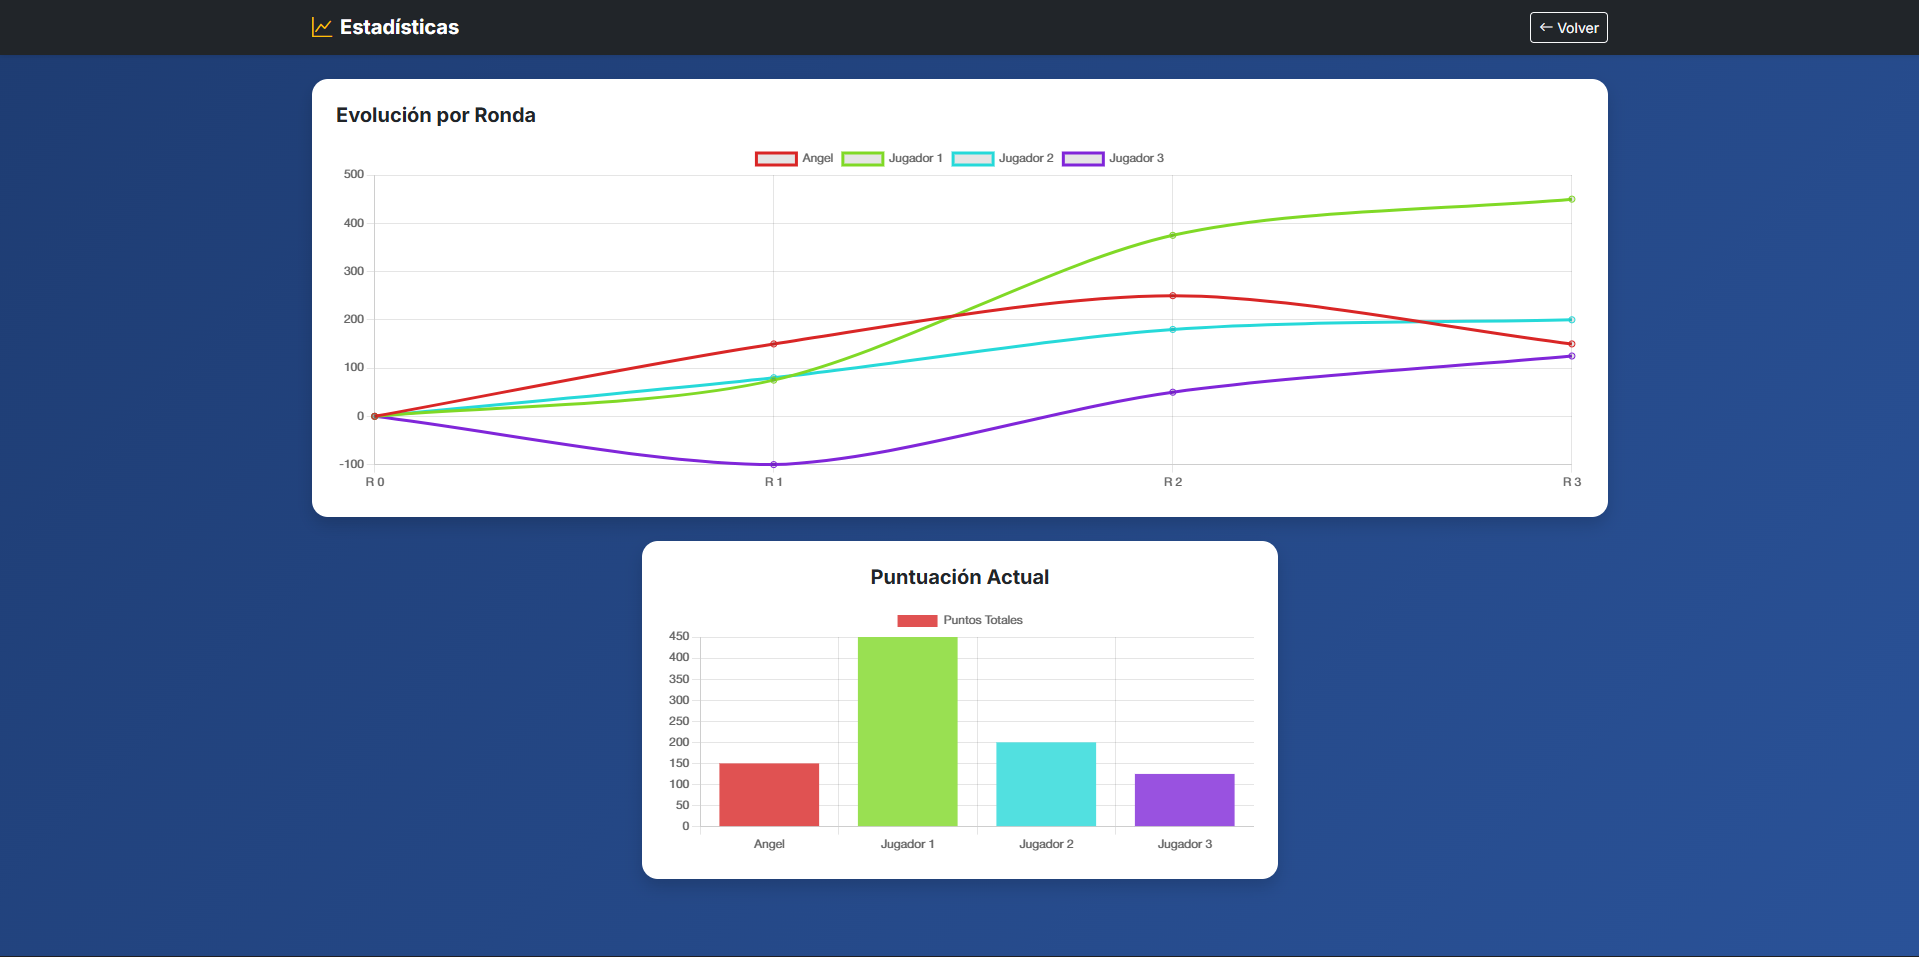1919x957 pixels.
Task: Click Jugador 1 data point at R 3
Action: click(1572, 199)
